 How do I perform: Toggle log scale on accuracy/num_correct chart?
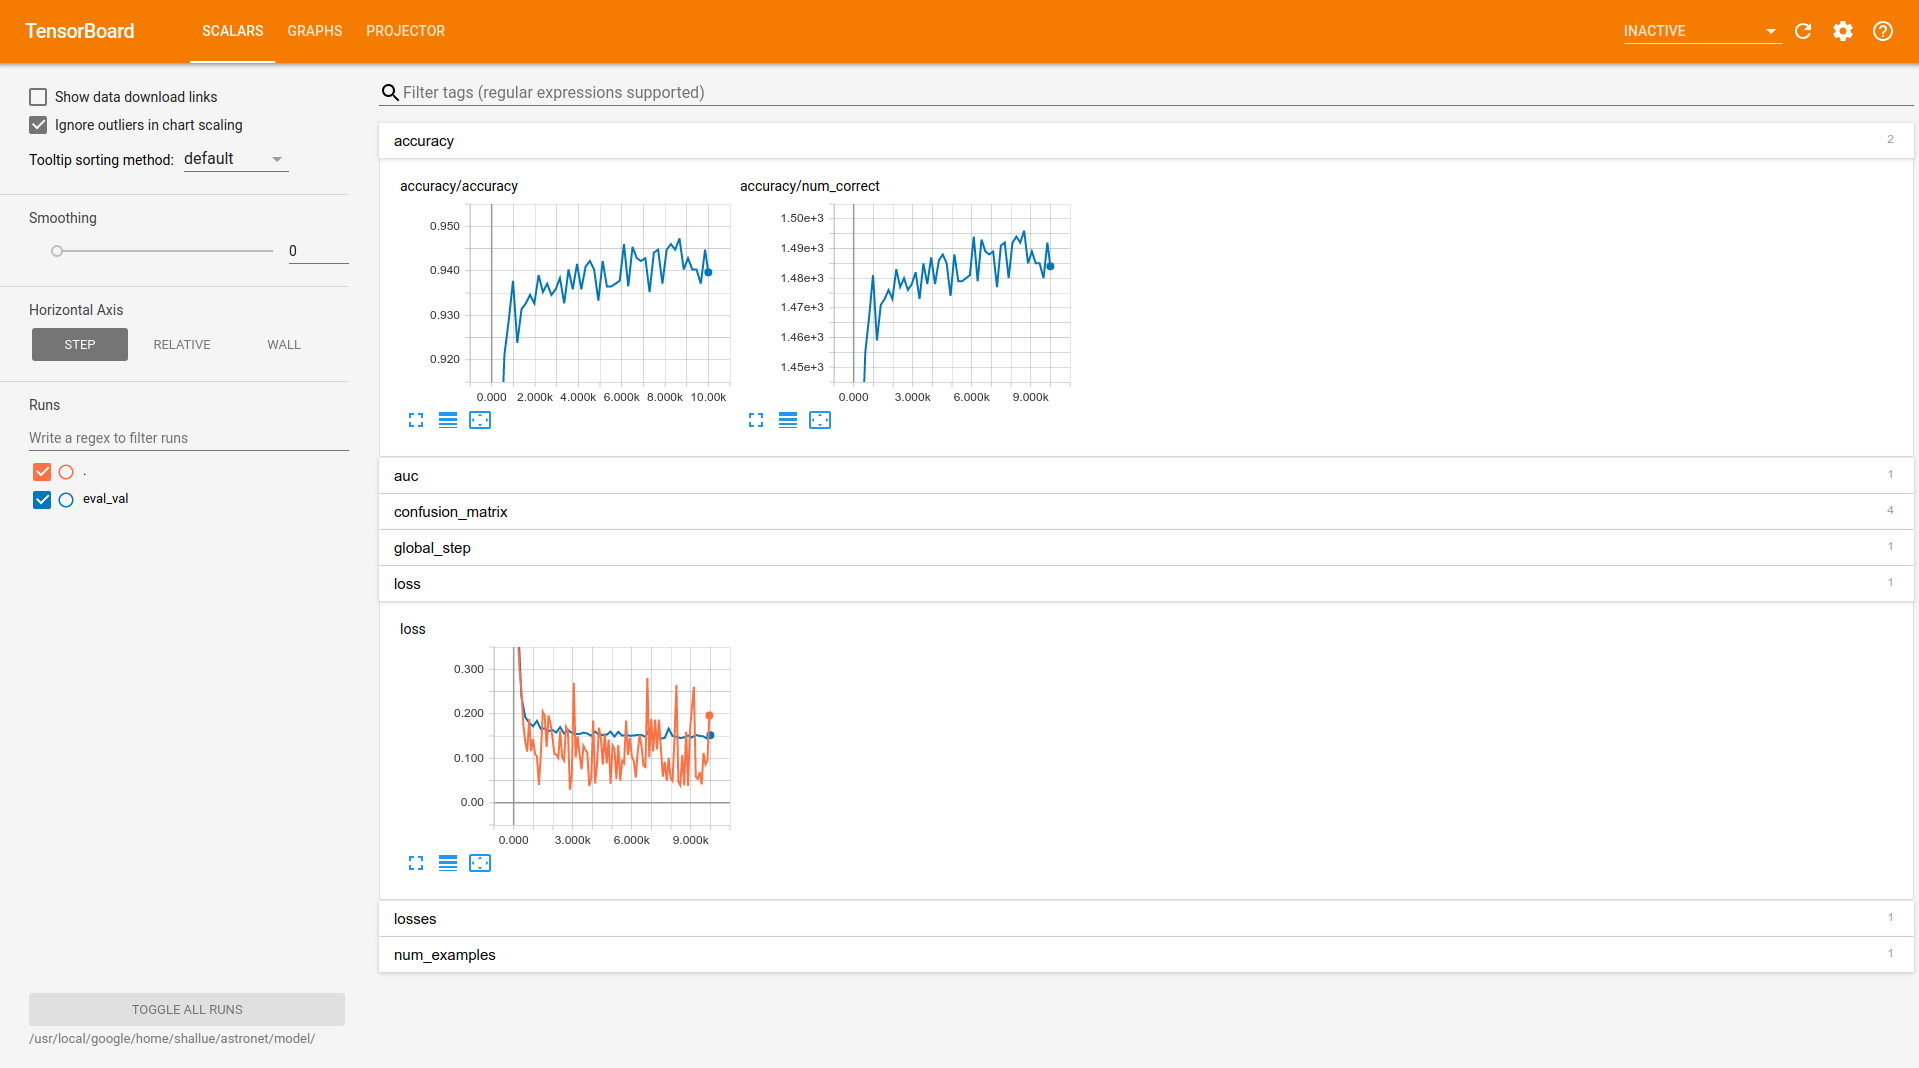pos(788,420)
